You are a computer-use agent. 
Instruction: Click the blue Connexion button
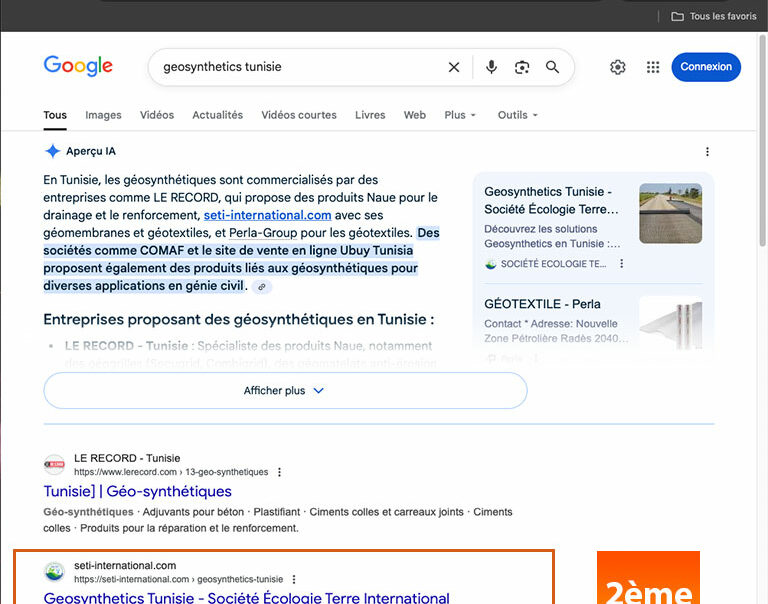click(x=706, y=67)
